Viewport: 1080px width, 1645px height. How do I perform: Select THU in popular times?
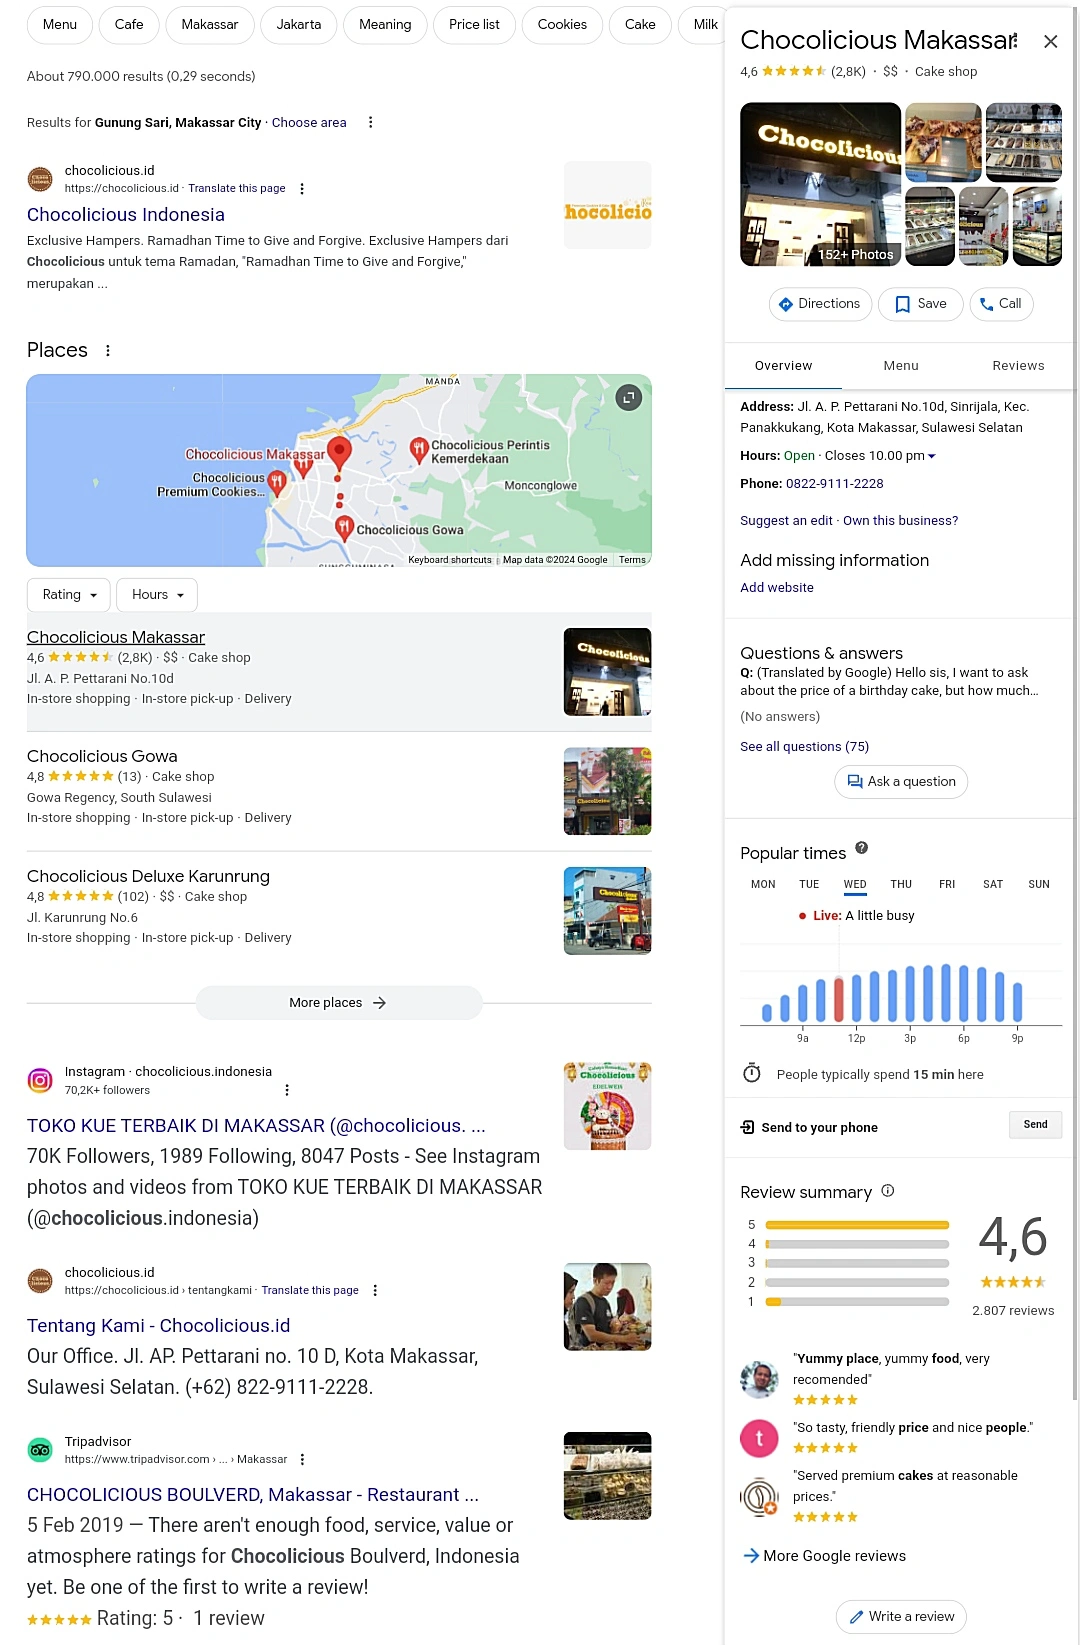[x=901, y=885]
